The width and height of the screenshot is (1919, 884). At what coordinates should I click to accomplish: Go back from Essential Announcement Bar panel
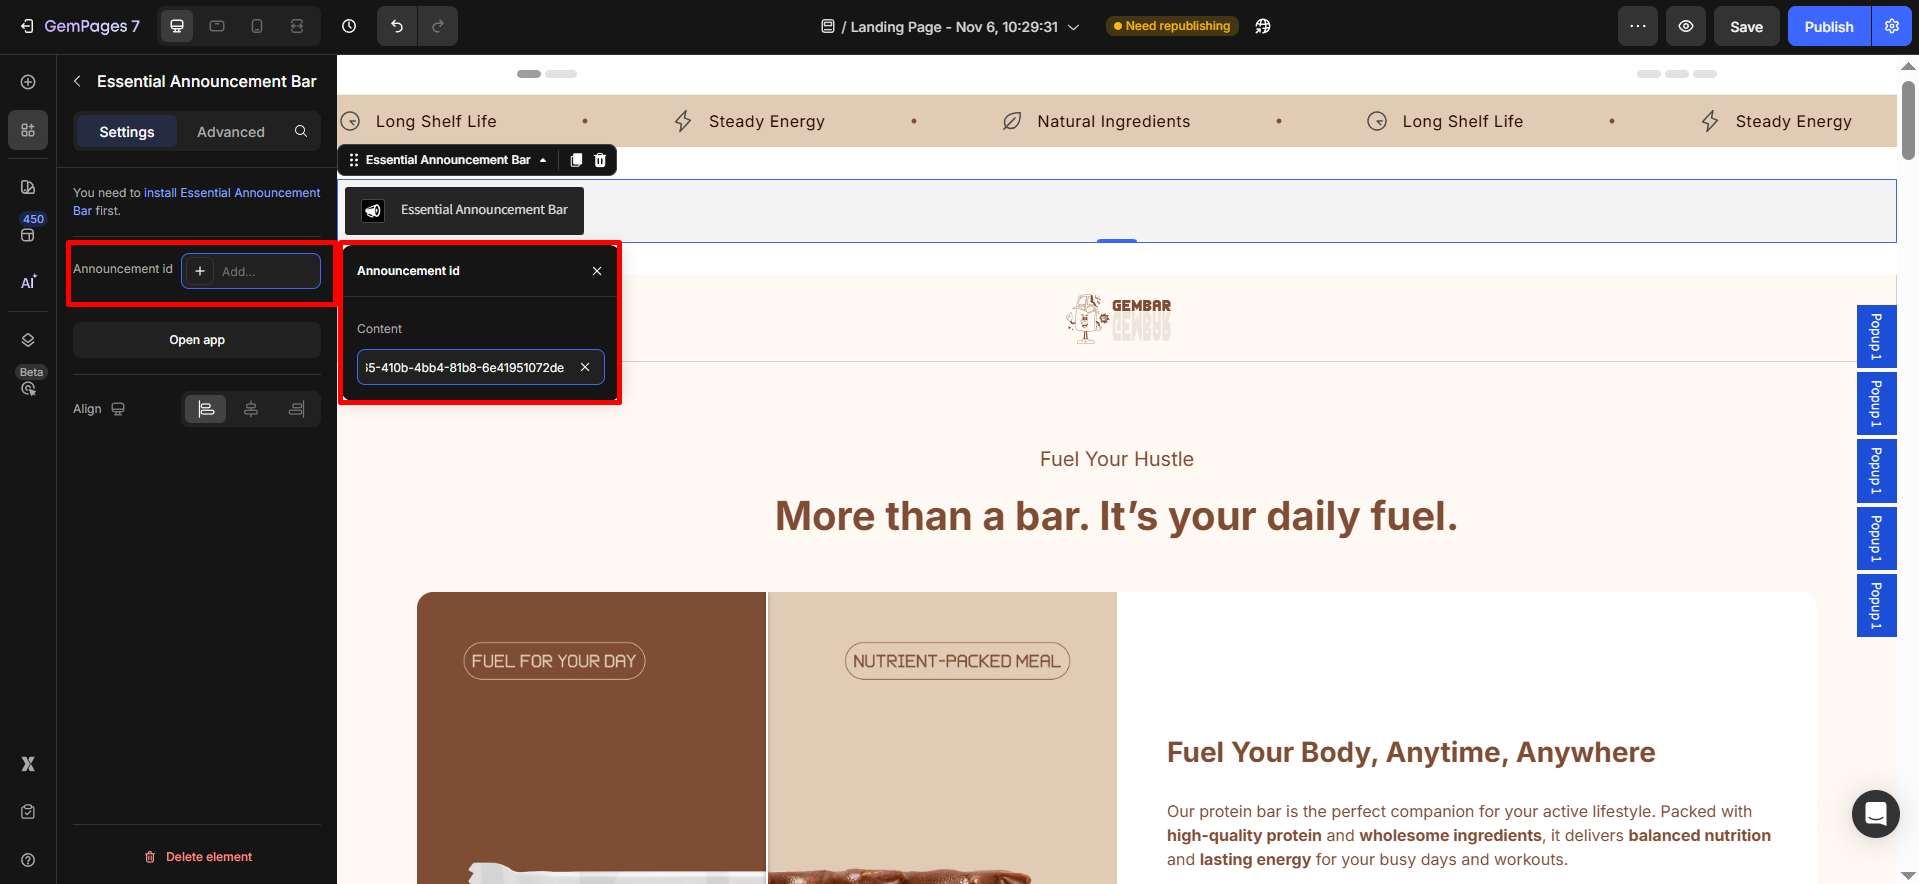(x=77, y=81)
